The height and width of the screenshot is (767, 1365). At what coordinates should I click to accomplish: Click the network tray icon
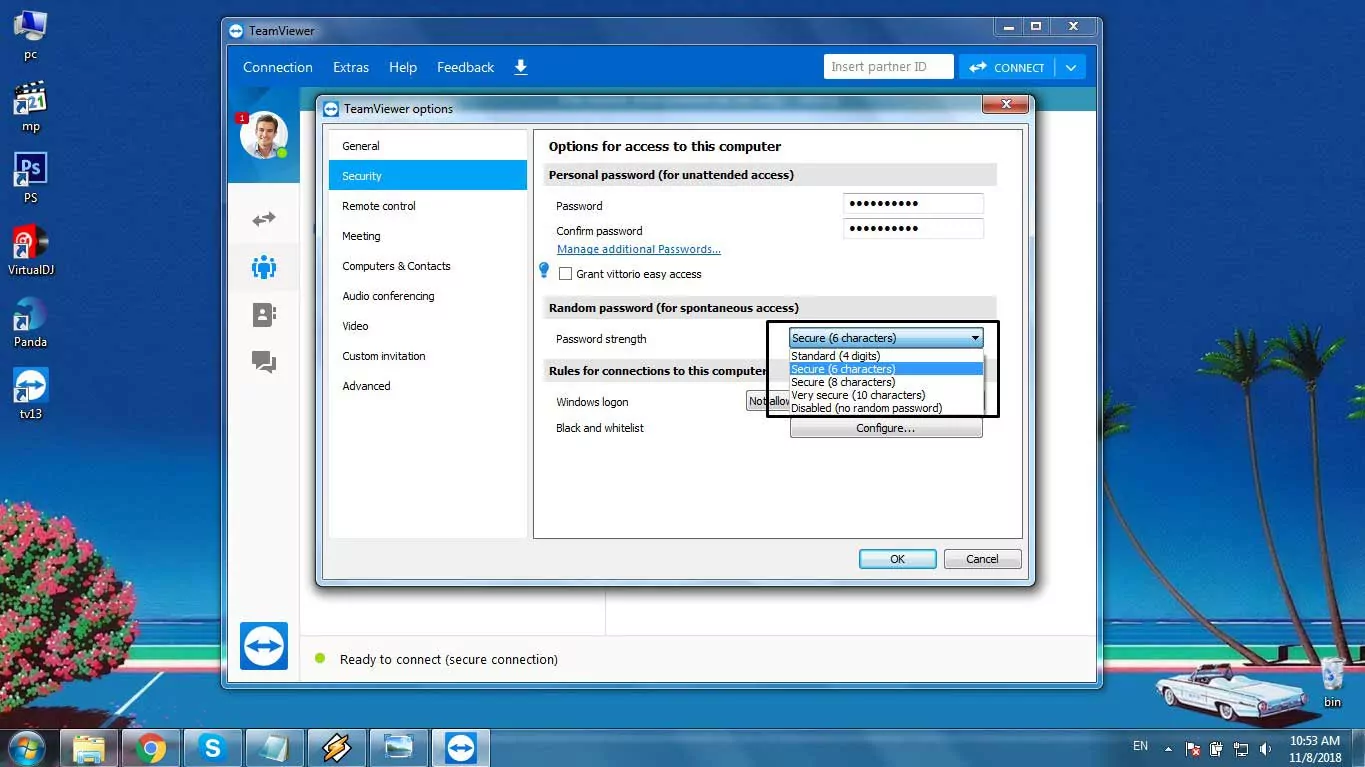[1241, 748]
